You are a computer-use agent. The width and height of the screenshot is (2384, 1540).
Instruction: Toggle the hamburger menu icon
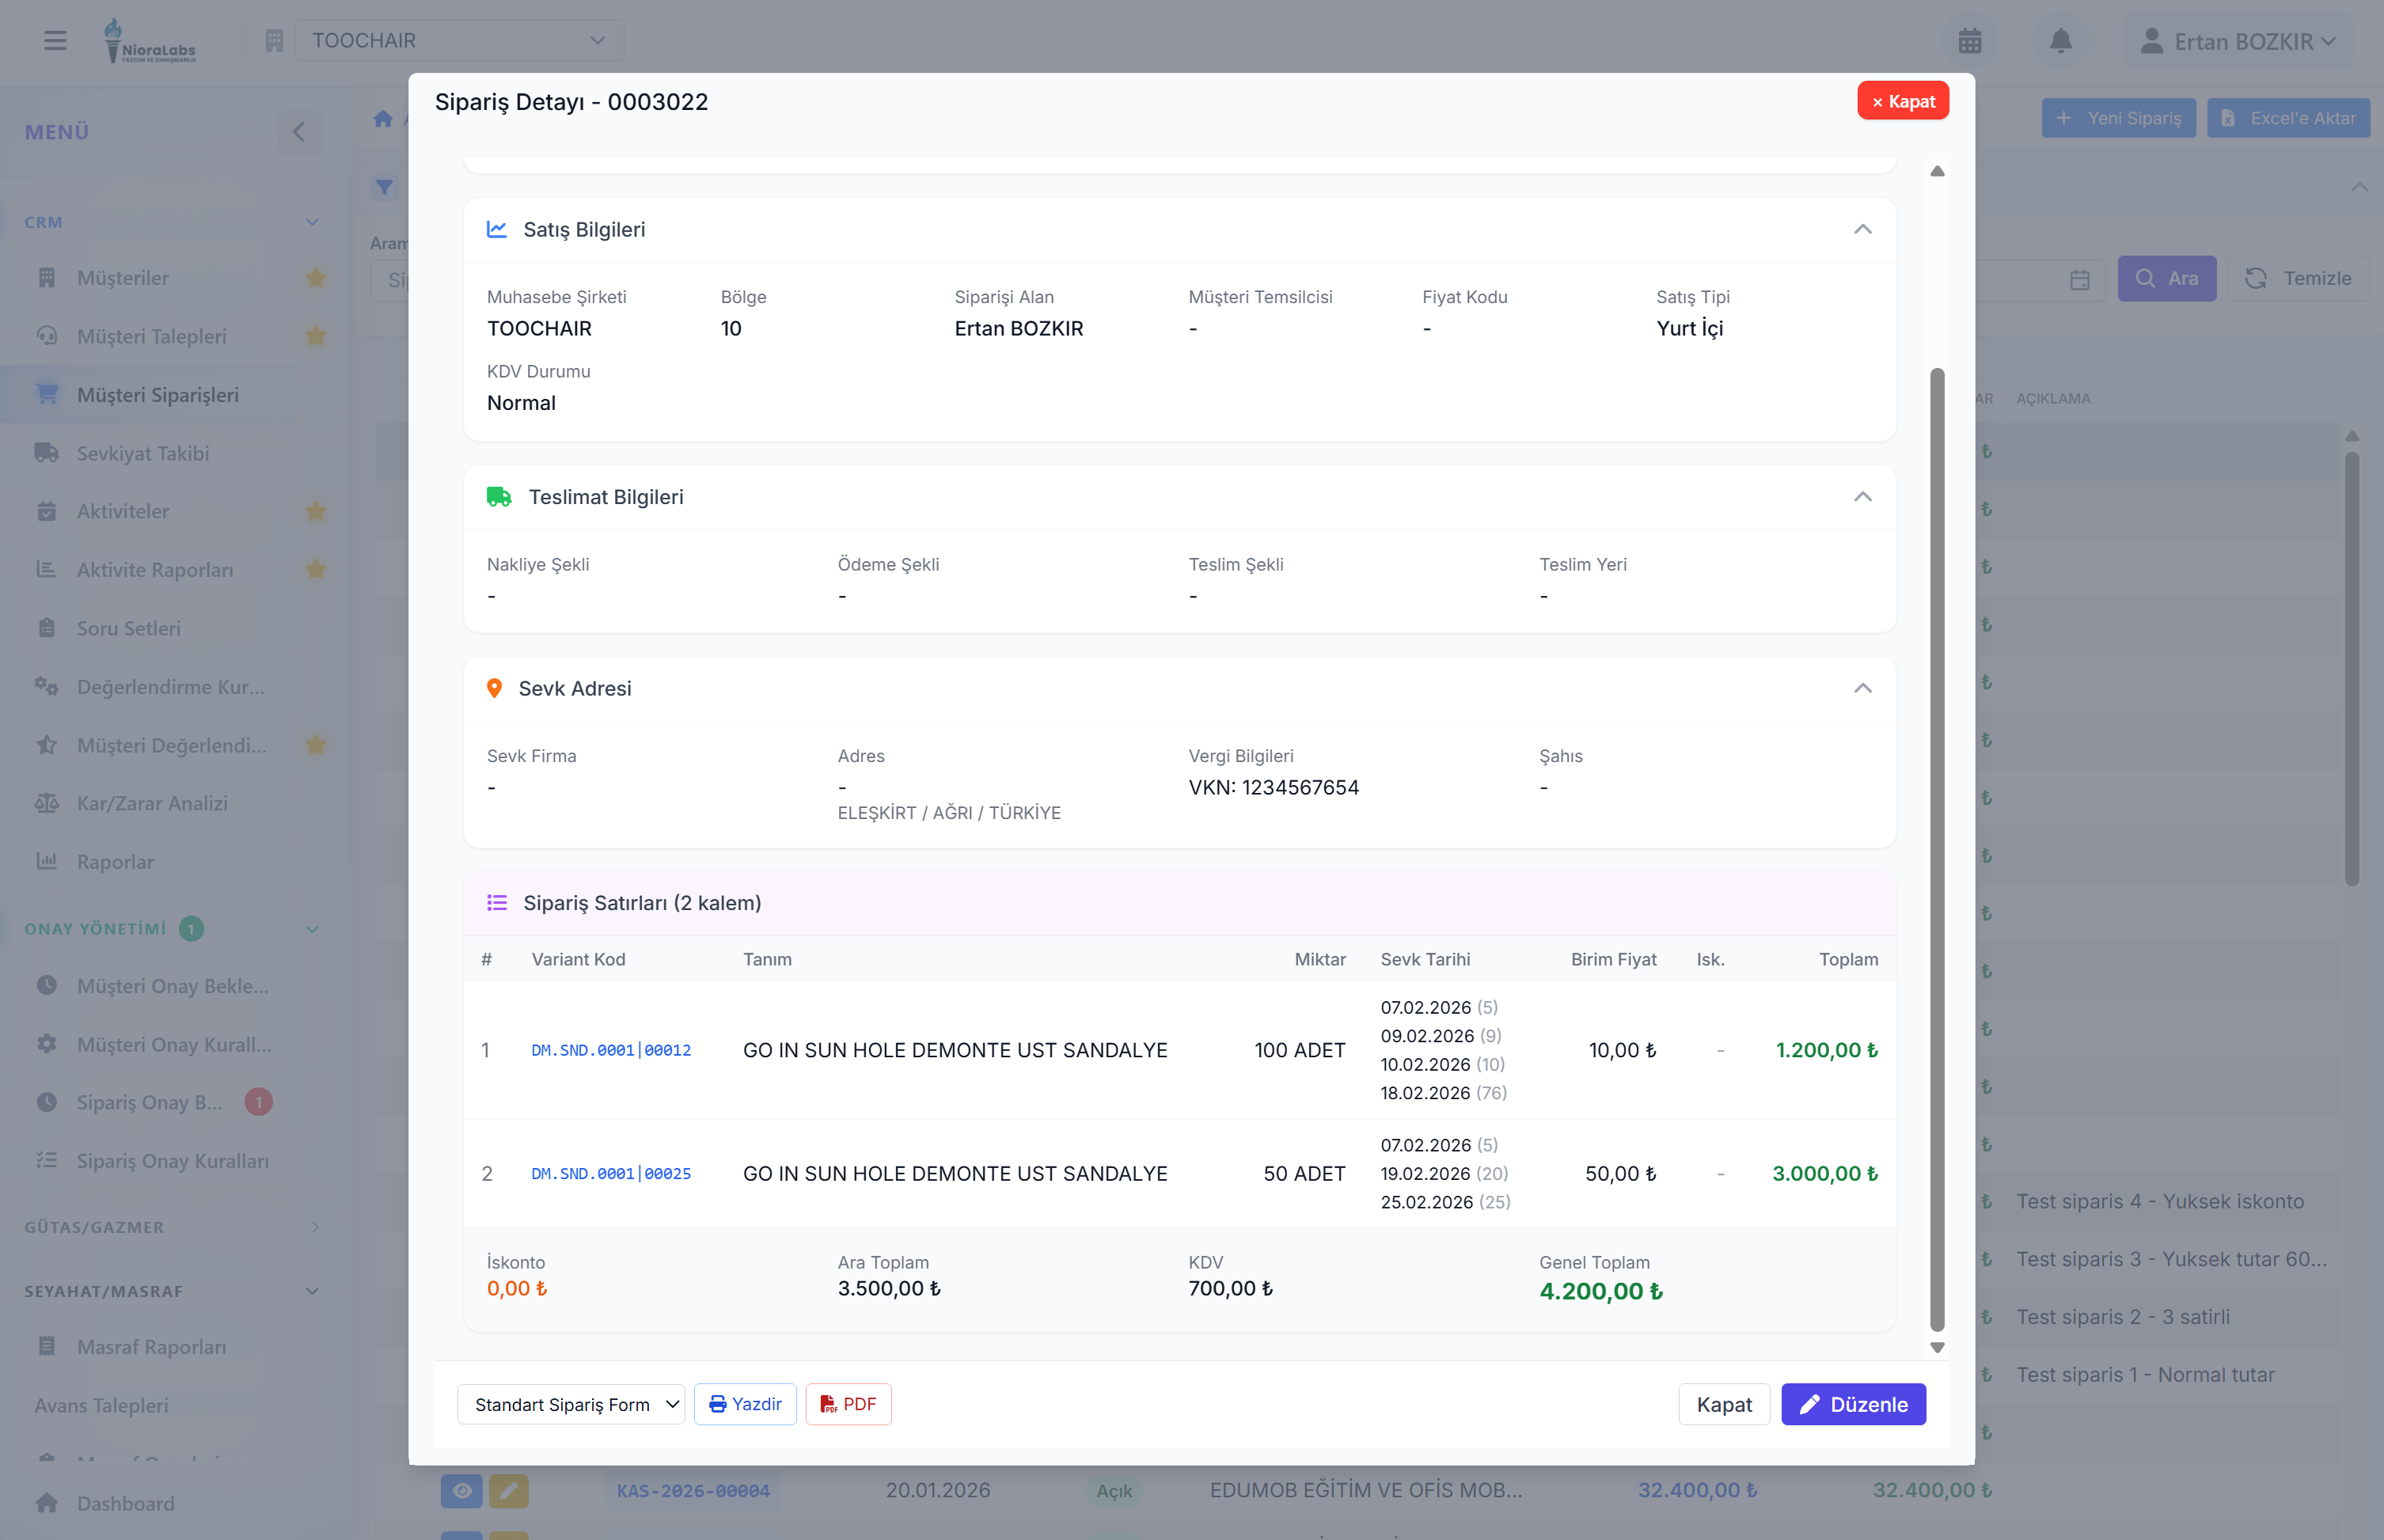55,41
